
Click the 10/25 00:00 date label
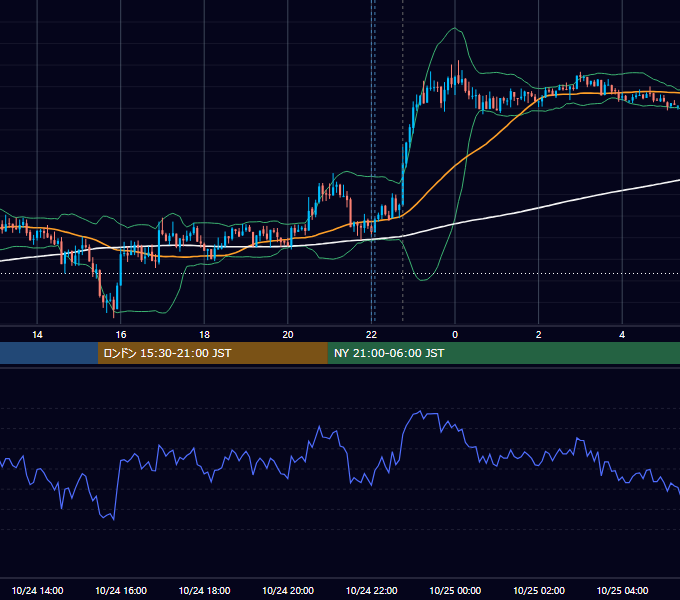455,590
